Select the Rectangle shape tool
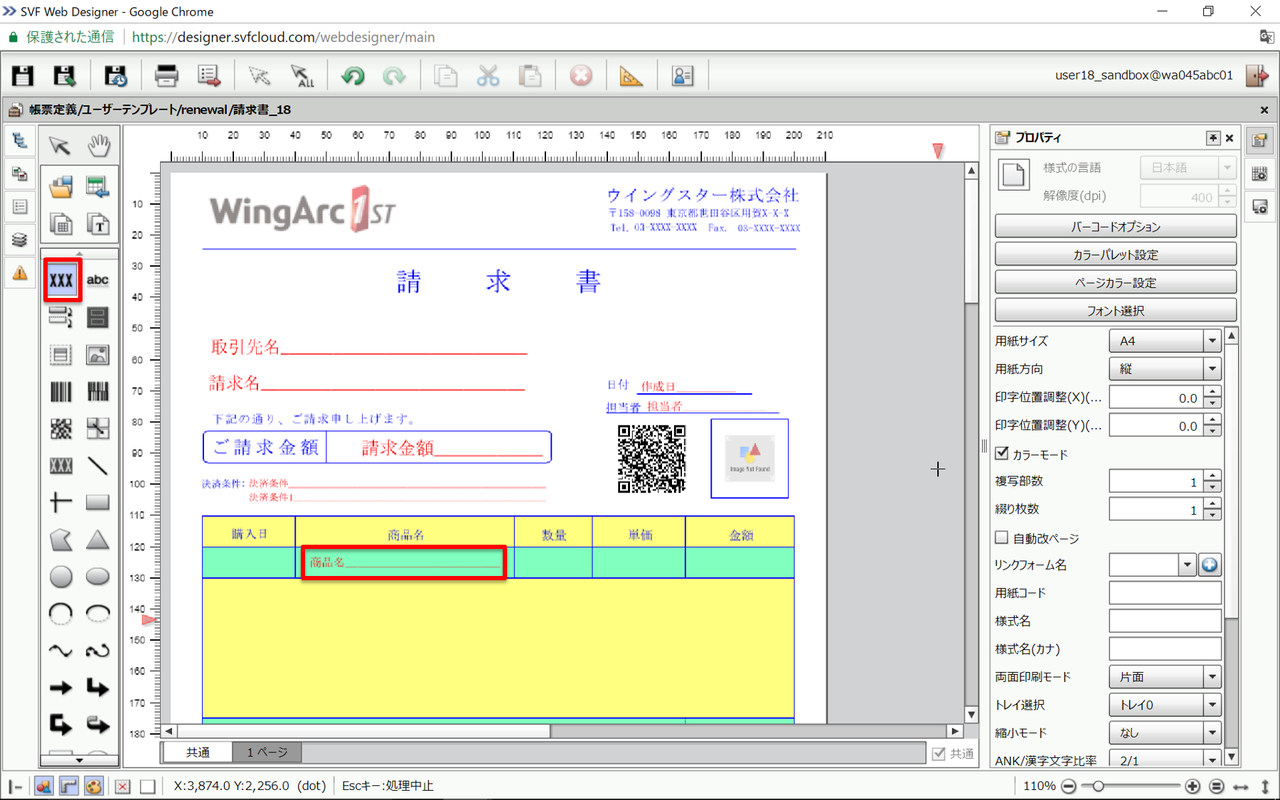Viewport: 1280px width, 800px height. [98, 502]
